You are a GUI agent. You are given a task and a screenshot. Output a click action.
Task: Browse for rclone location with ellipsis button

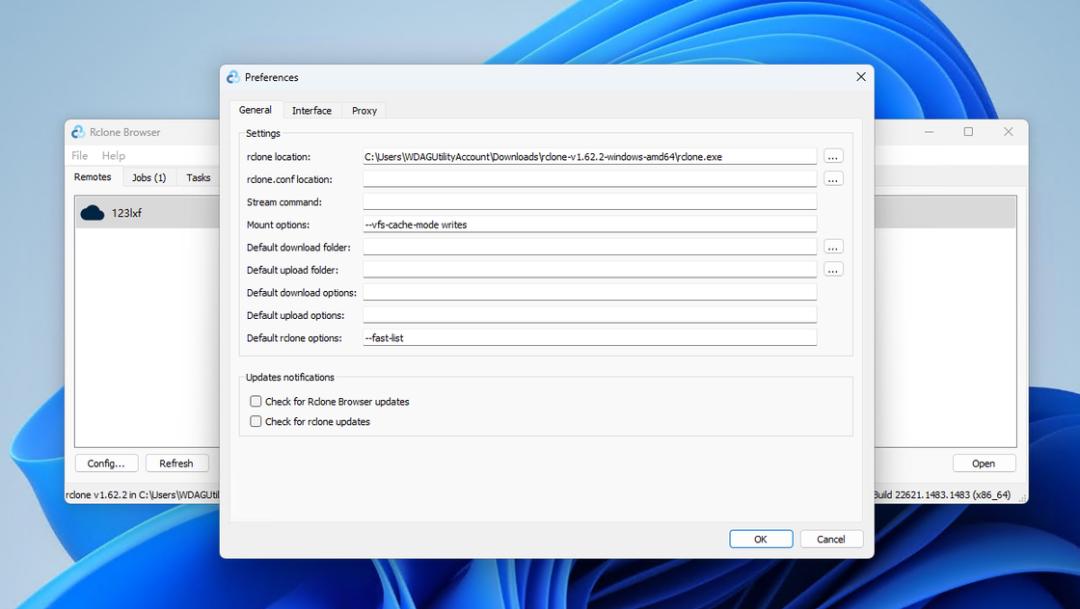click(833, 156)
